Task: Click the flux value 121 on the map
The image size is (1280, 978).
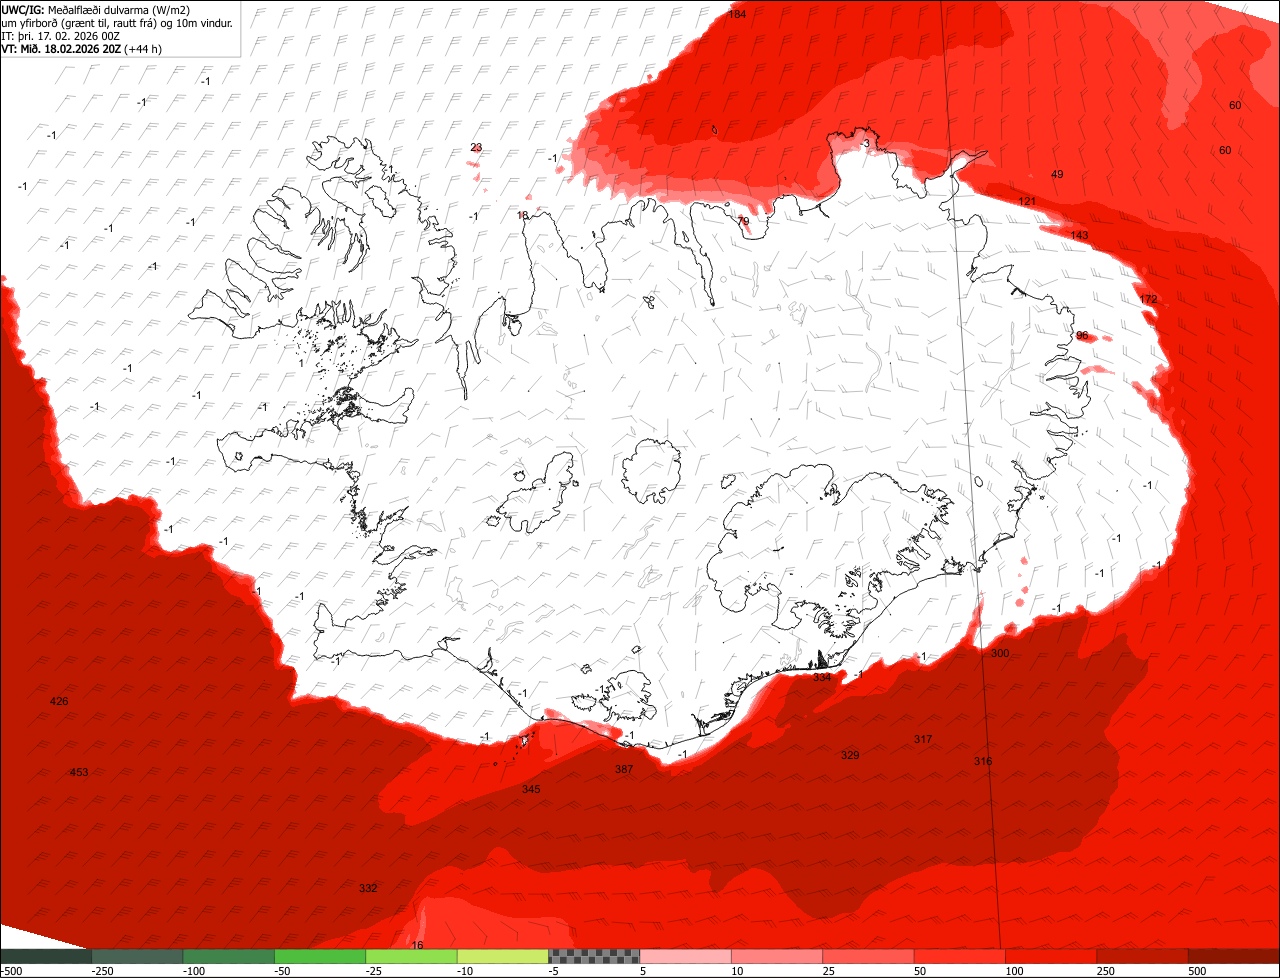Action: [x=1027, y=201]
